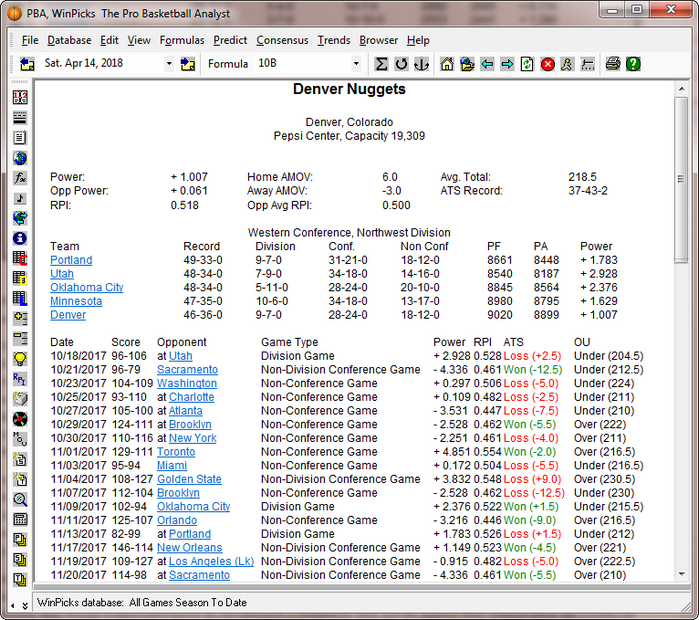
Task: Open the Formulas menu
Action: [x=182, y=41]
